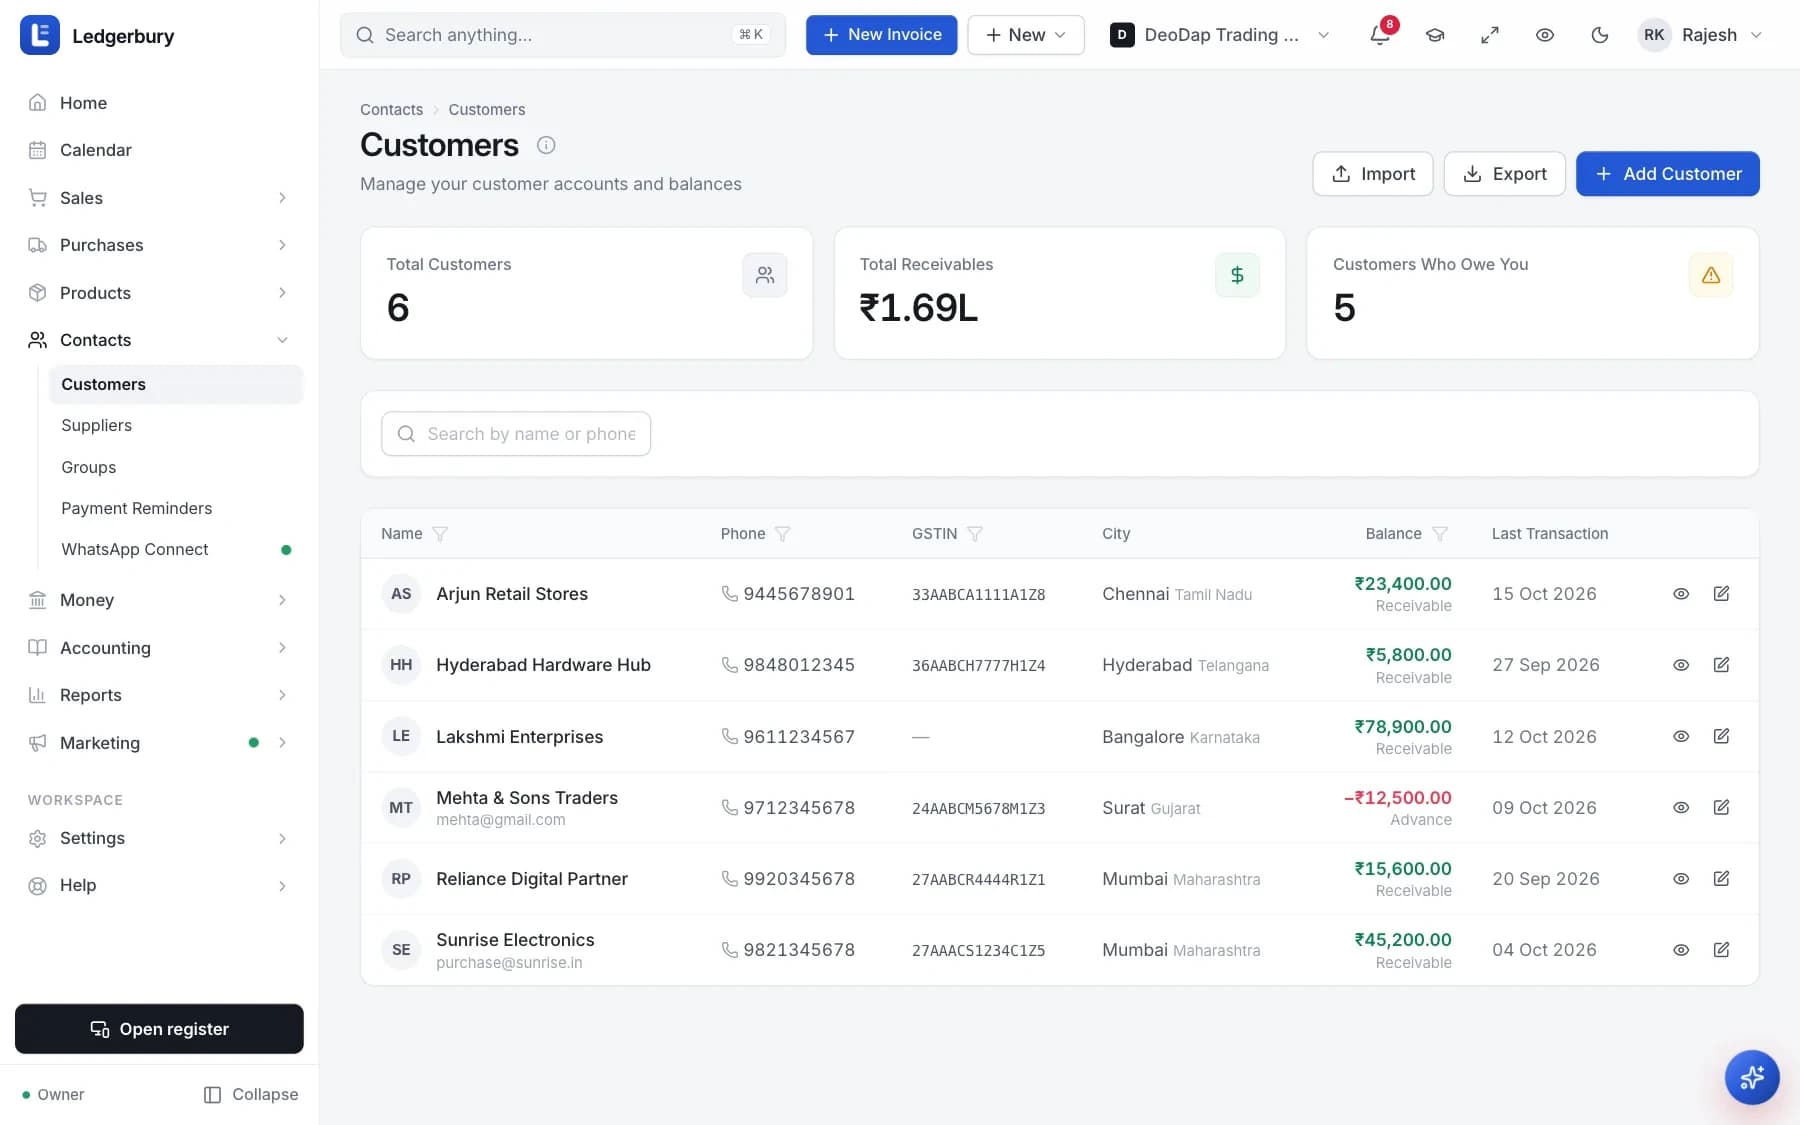View Lakshmi Enterprises details eye icon
The height and width of the screenshot is (1125, 1800).
click(x=1681, y=737)
